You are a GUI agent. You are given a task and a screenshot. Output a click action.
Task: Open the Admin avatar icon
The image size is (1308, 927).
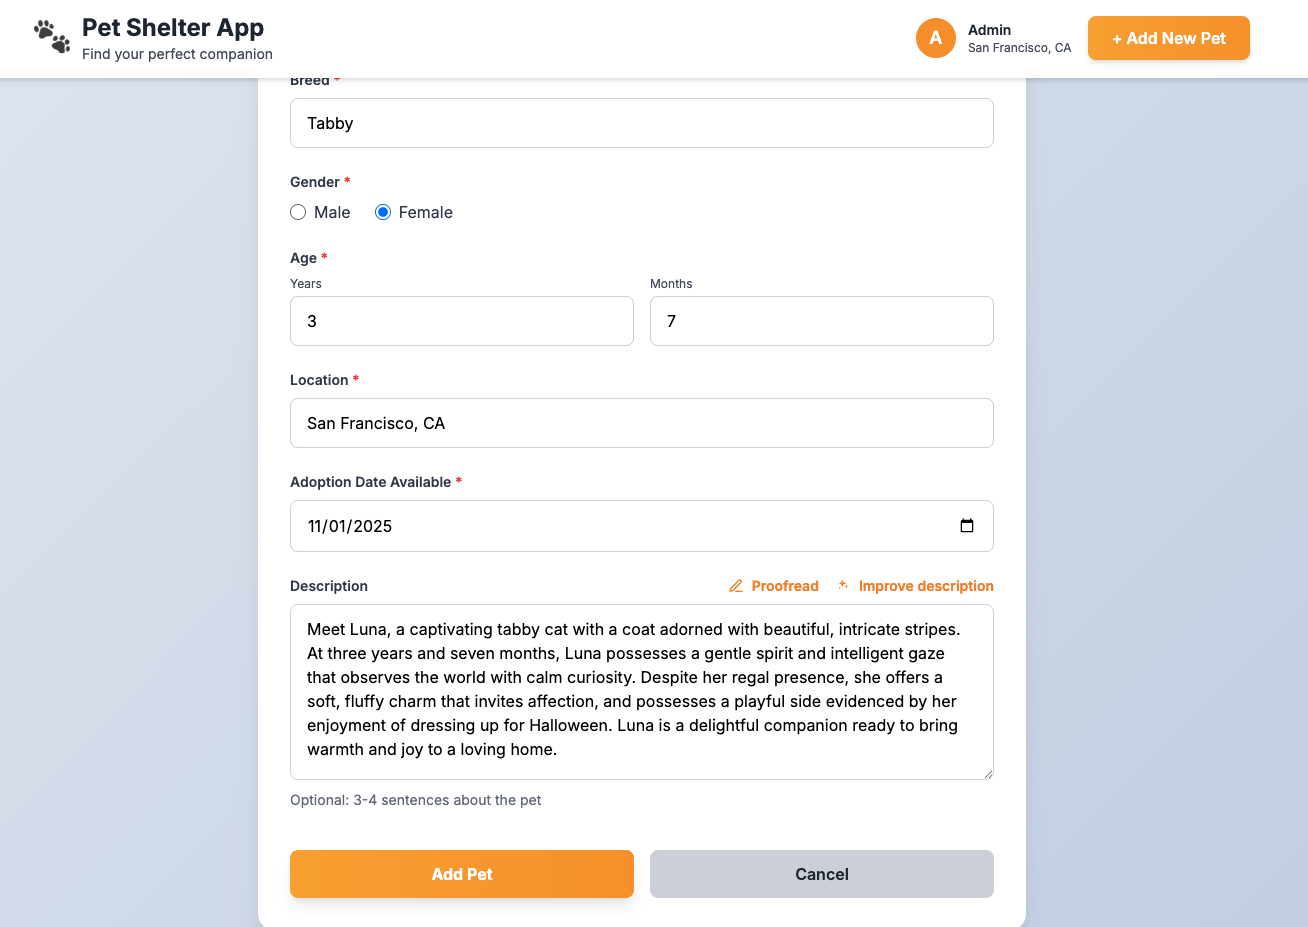tap(936, 38)
